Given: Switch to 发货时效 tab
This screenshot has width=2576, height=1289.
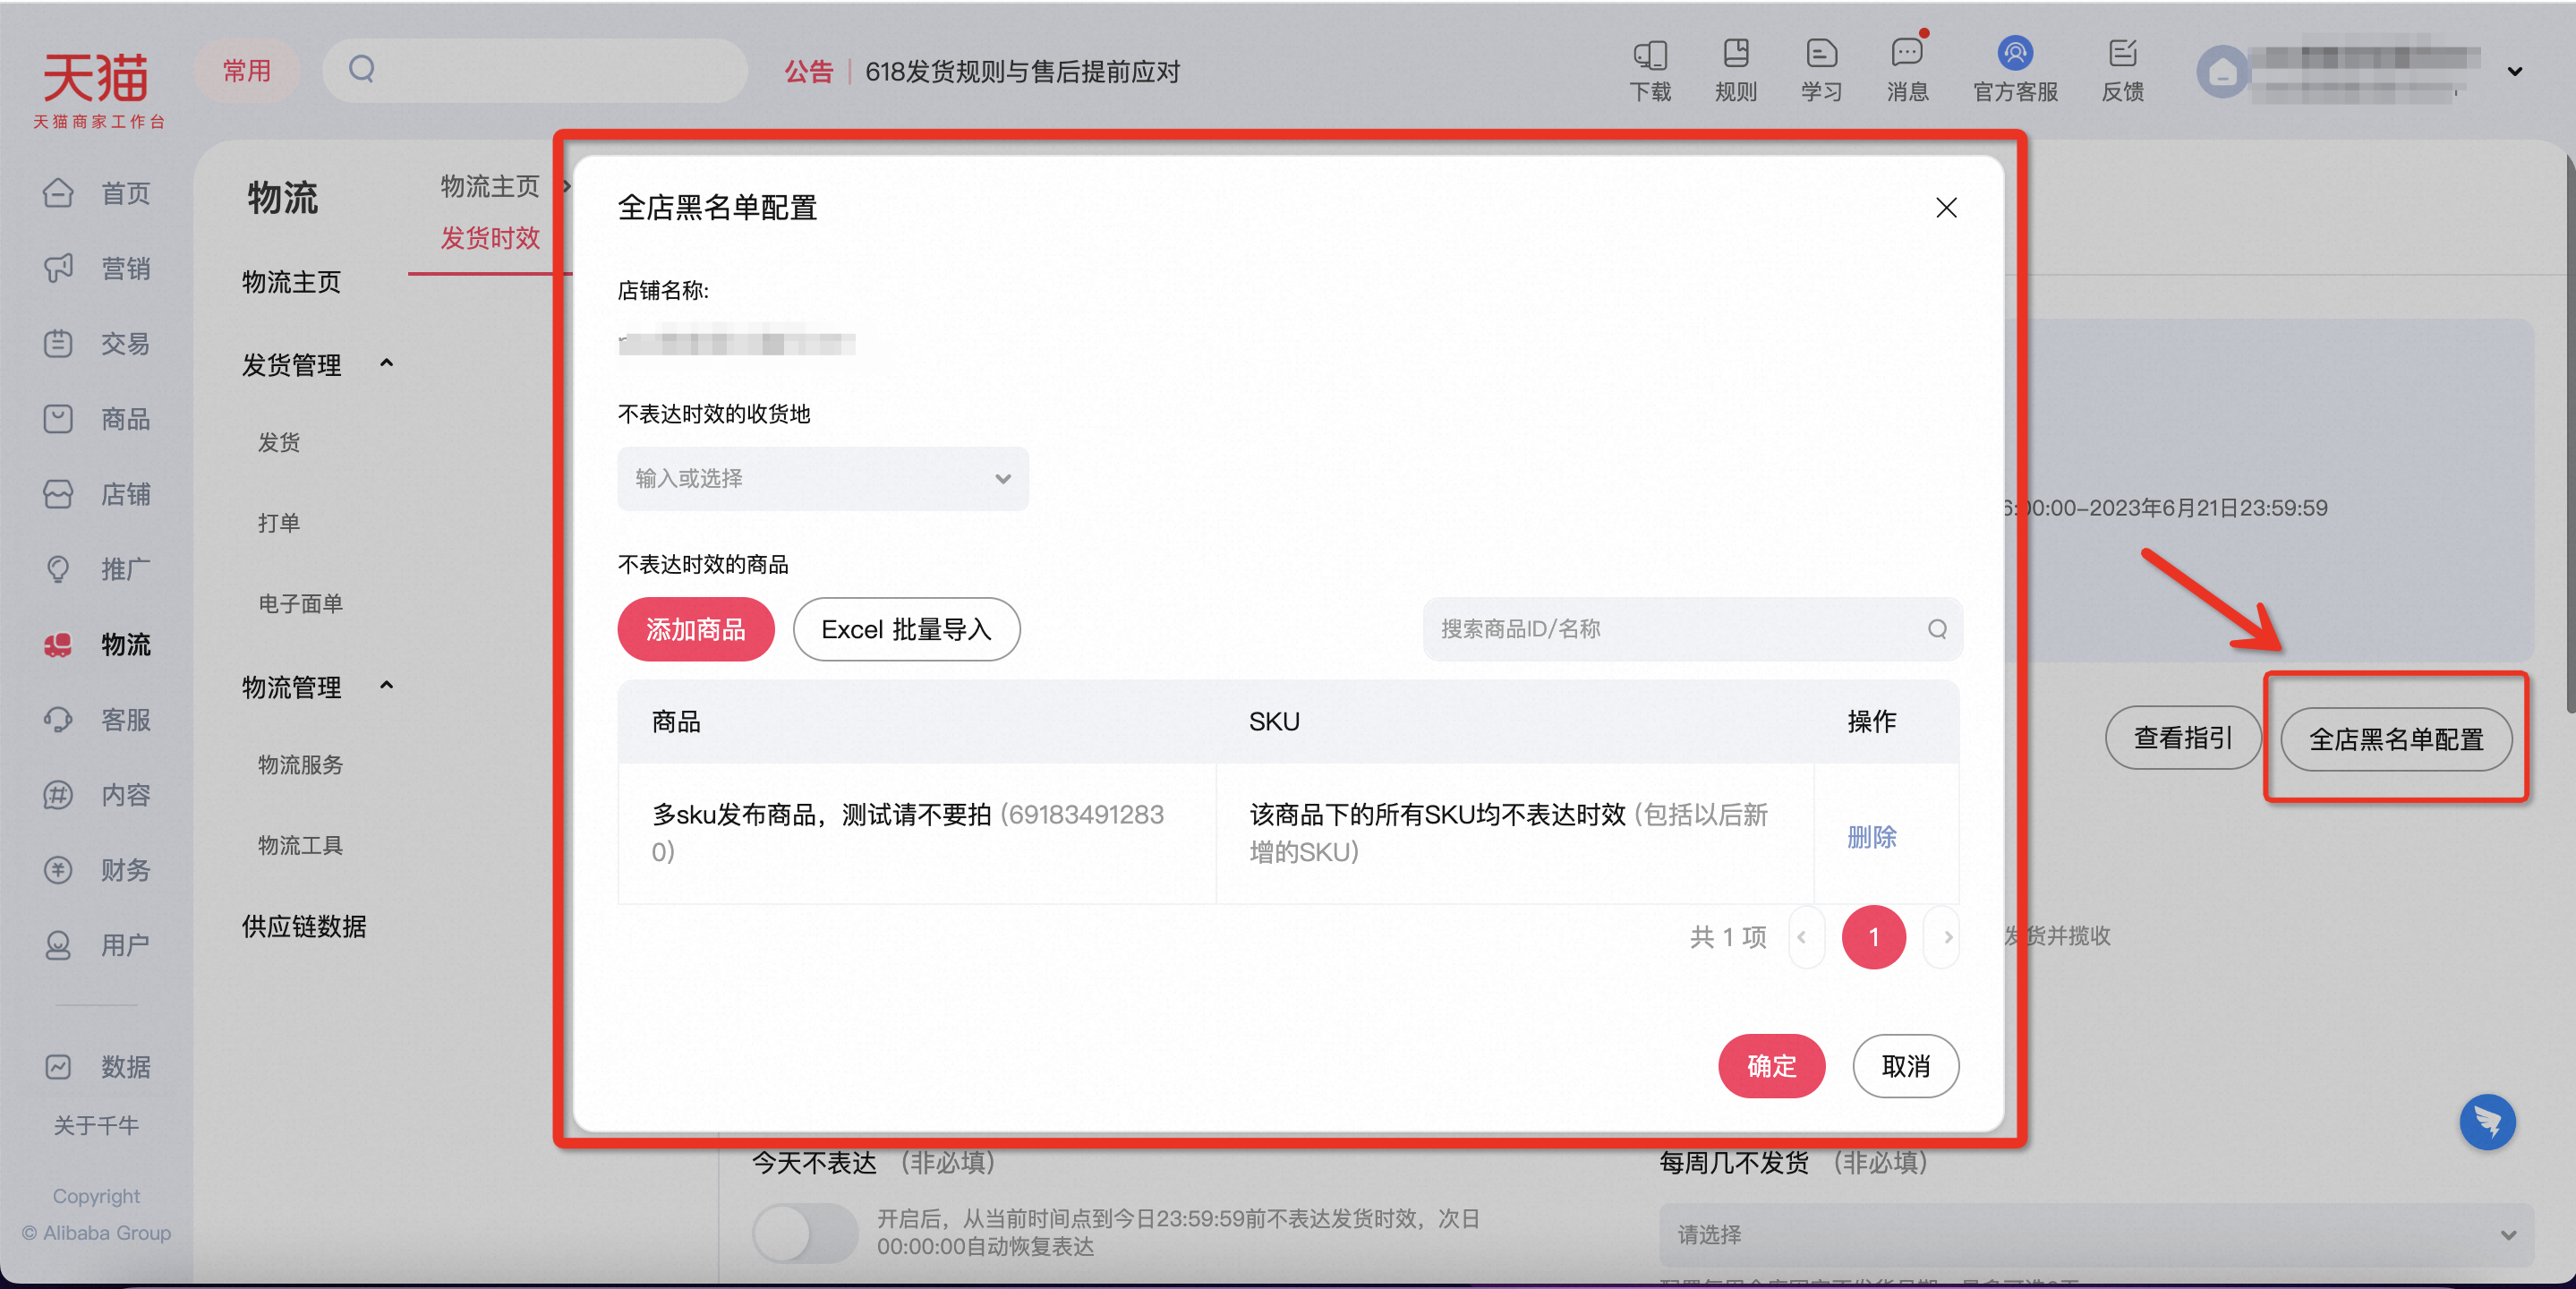Looking at the screenshot, I should 490,238.
